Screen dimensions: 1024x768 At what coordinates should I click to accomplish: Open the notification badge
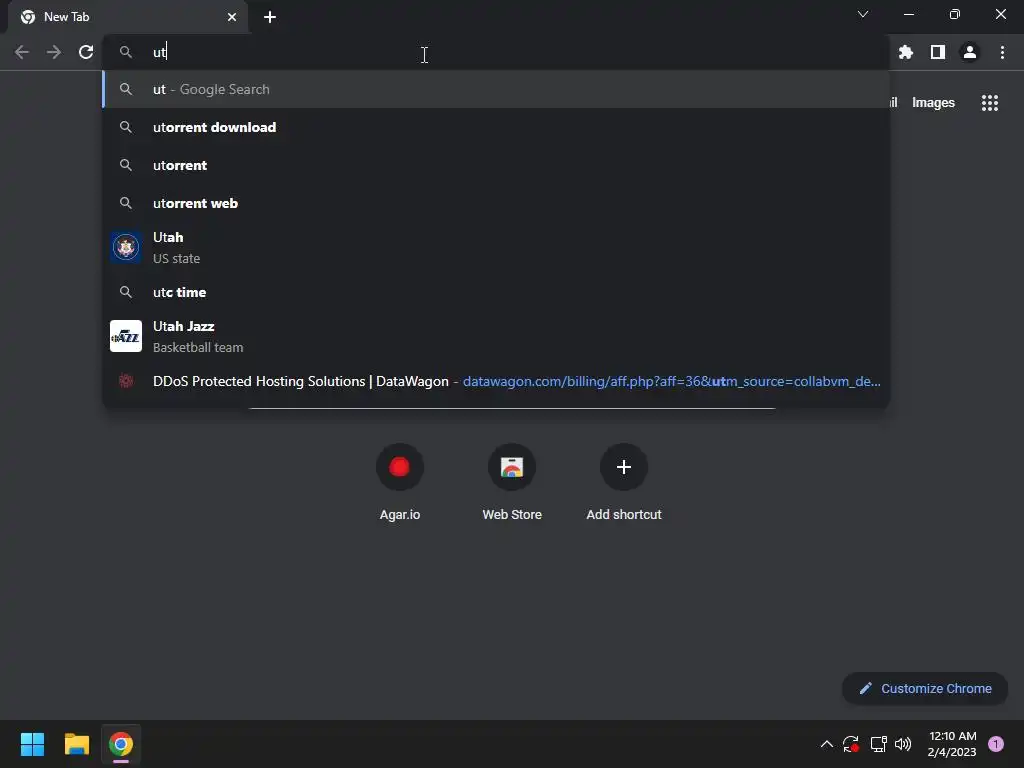[996, 744]
